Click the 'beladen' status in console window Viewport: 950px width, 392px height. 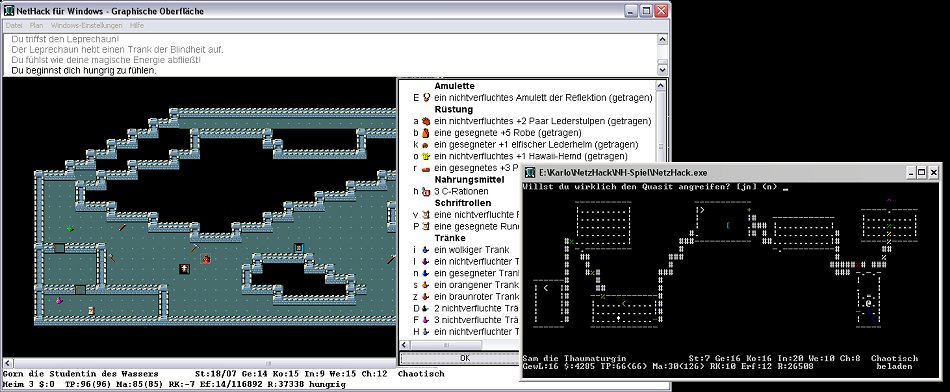[x=894, y=366]
